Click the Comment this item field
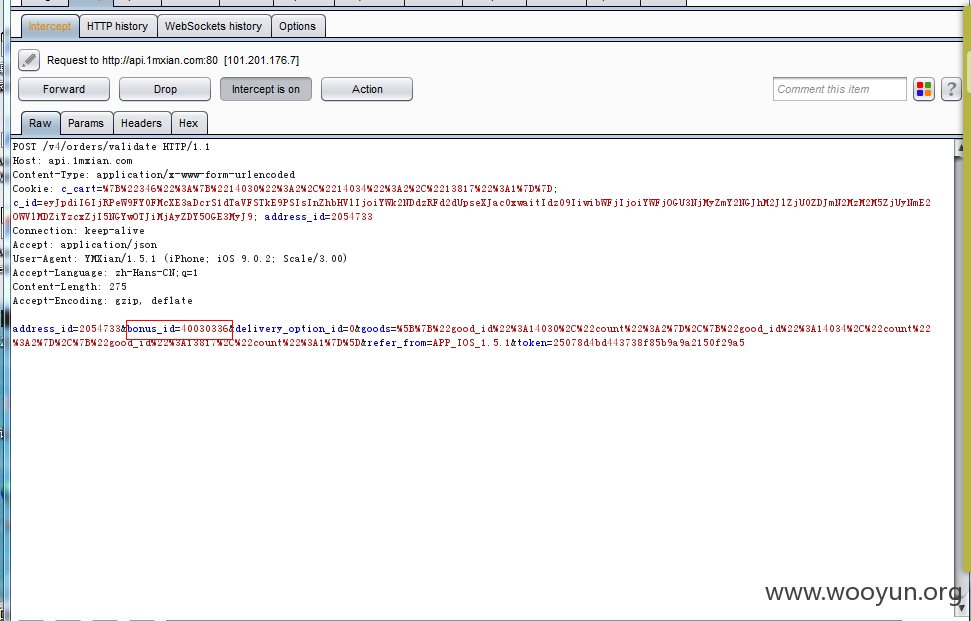The image size is (971, 621). pos(839,89)
